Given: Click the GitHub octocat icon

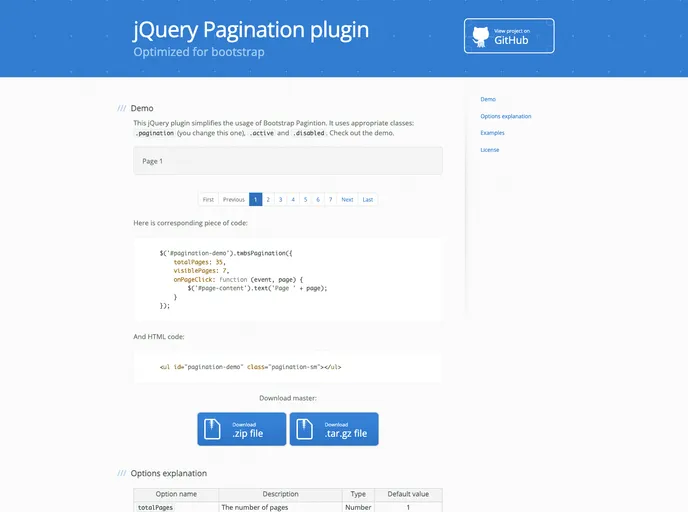Looking at the screenshot, I should [x=480, y=36].
